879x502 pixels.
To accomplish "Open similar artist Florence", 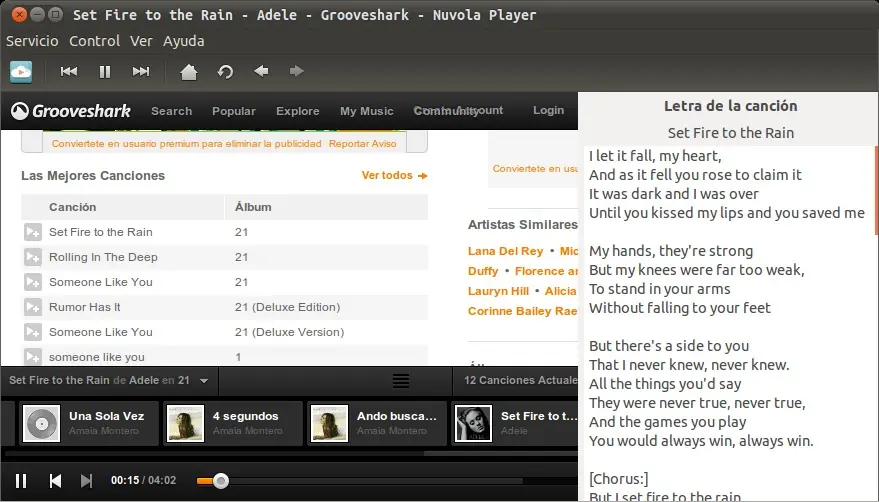I will [x=546, y=271].
